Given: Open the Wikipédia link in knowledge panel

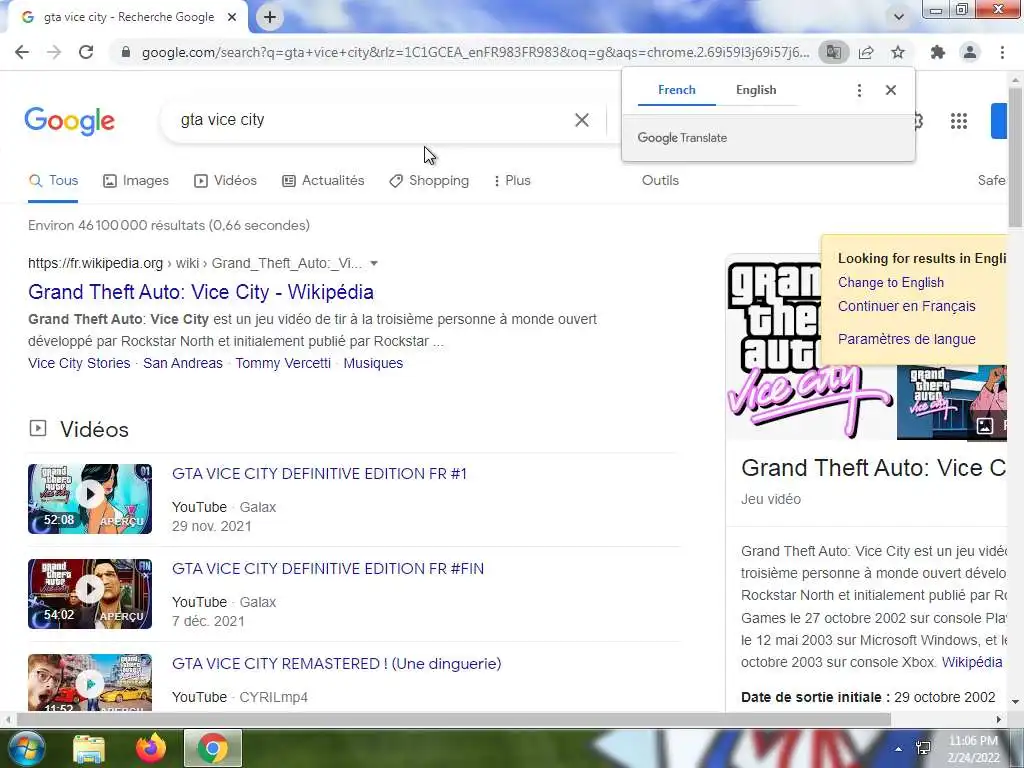Looking at the screenshot, I should click(972, 662).
